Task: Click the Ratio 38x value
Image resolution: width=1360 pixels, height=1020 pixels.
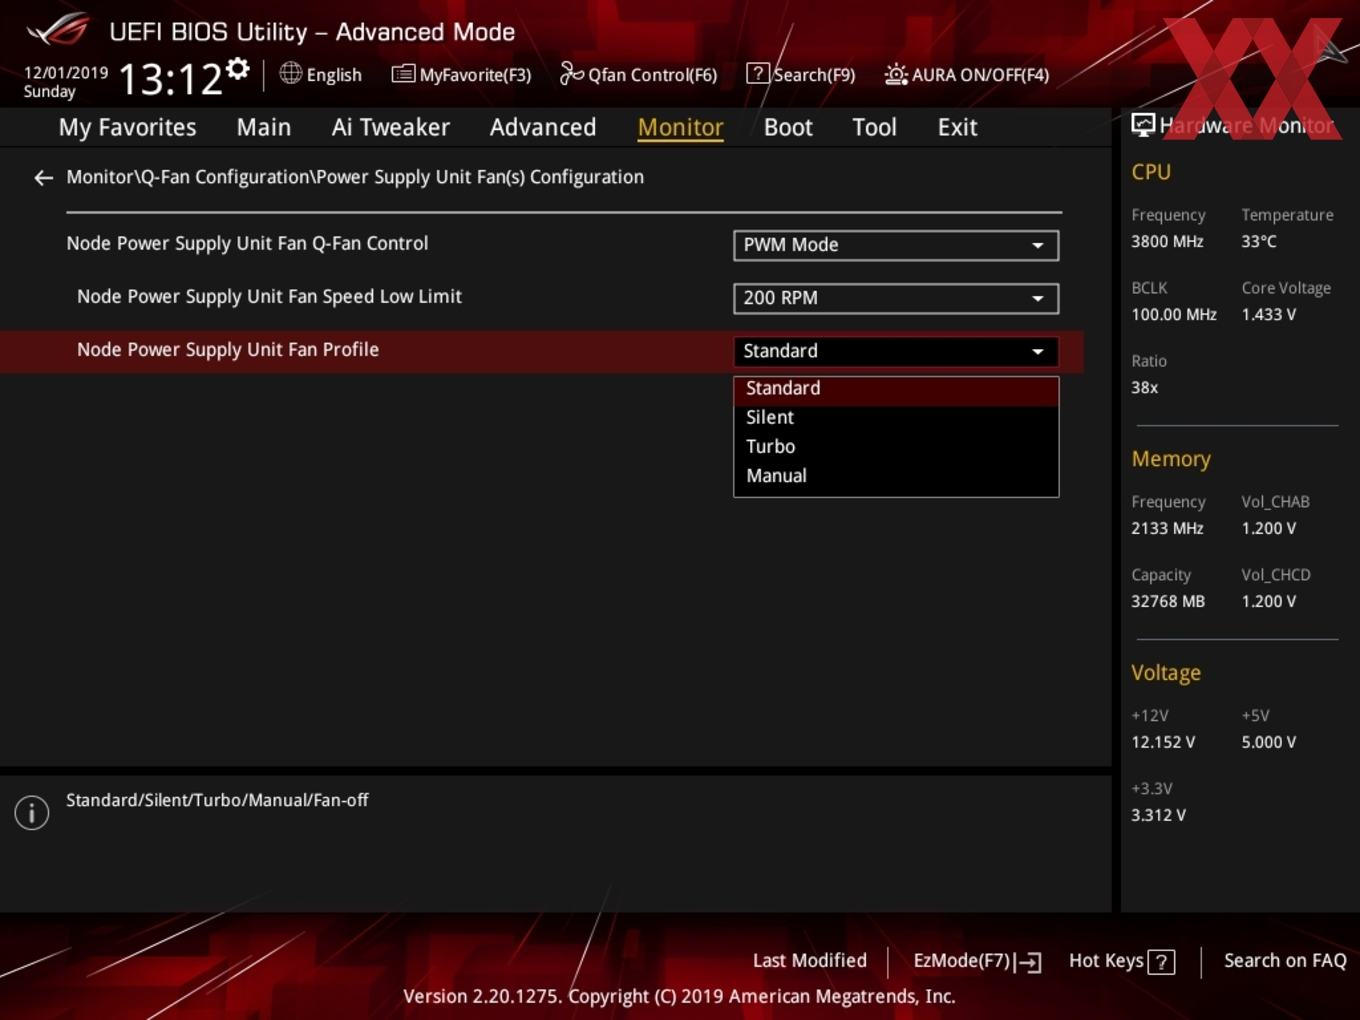Action: click(1145, 387)
